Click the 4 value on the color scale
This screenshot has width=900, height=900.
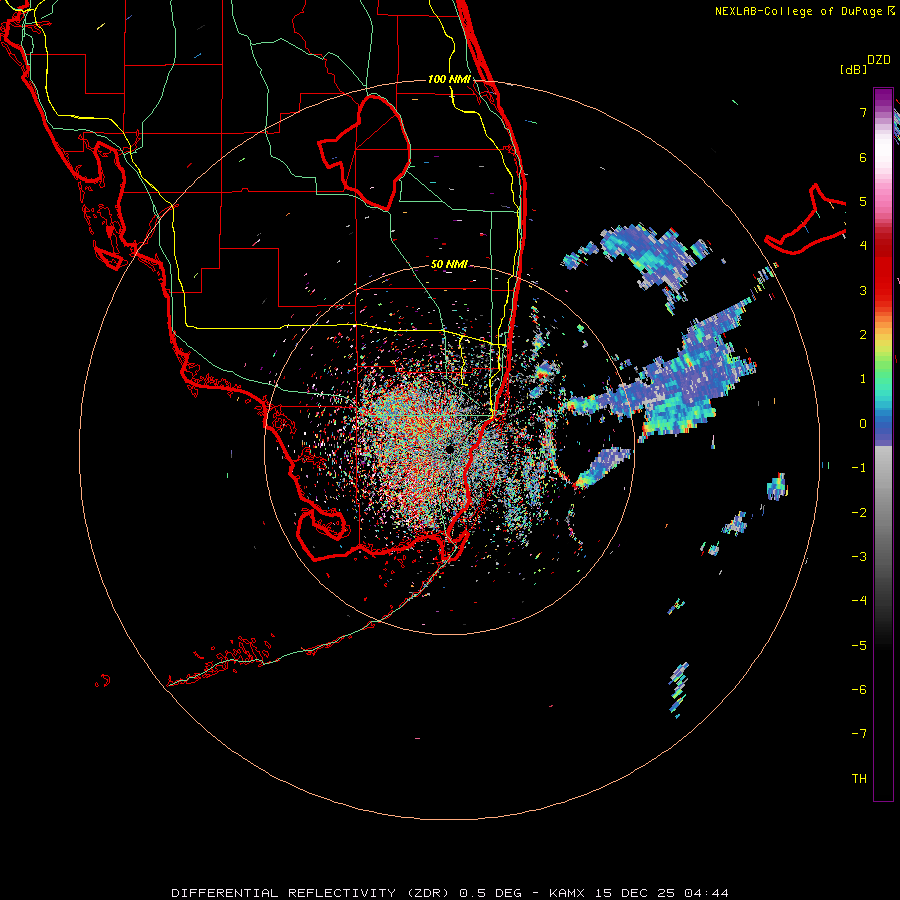click(863, 246)
